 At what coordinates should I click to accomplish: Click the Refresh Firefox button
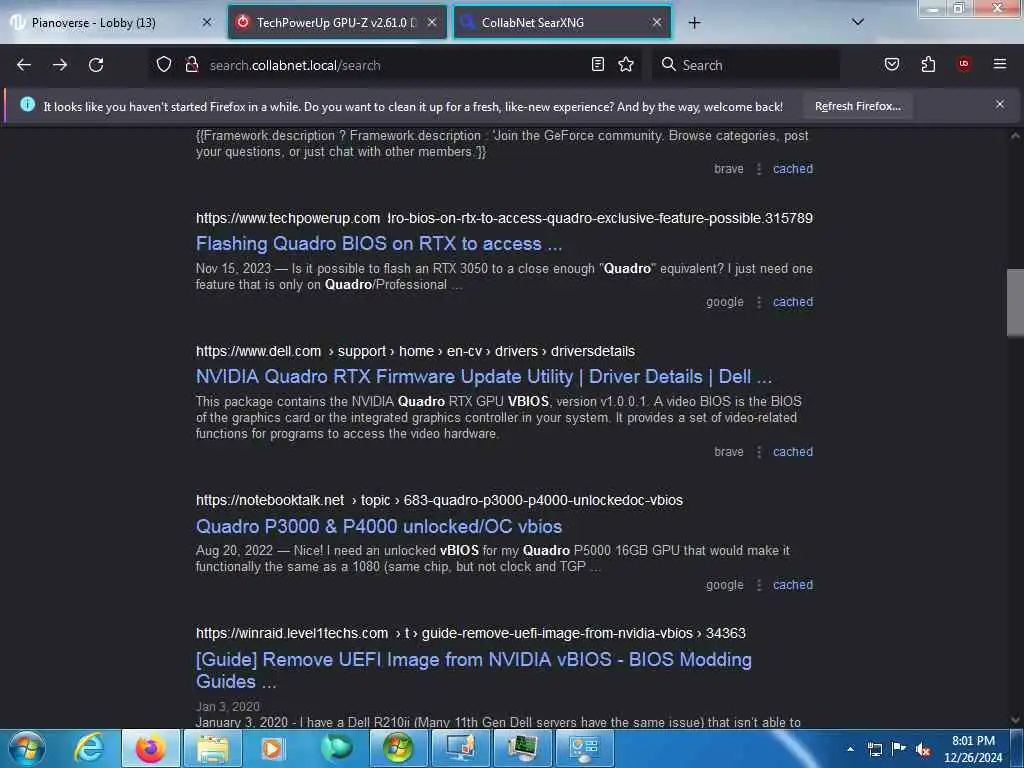pyautogui.click(x=857, y=106)
